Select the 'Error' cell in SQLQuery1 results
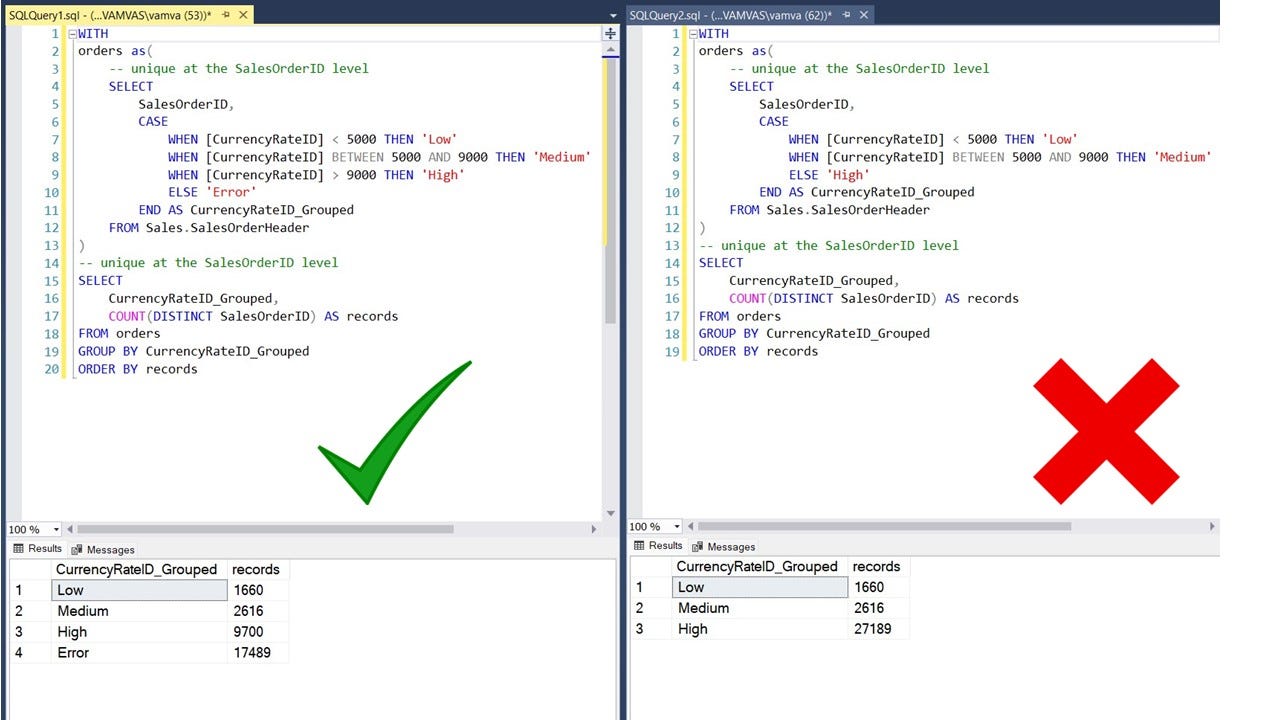 tap(138, 652)
